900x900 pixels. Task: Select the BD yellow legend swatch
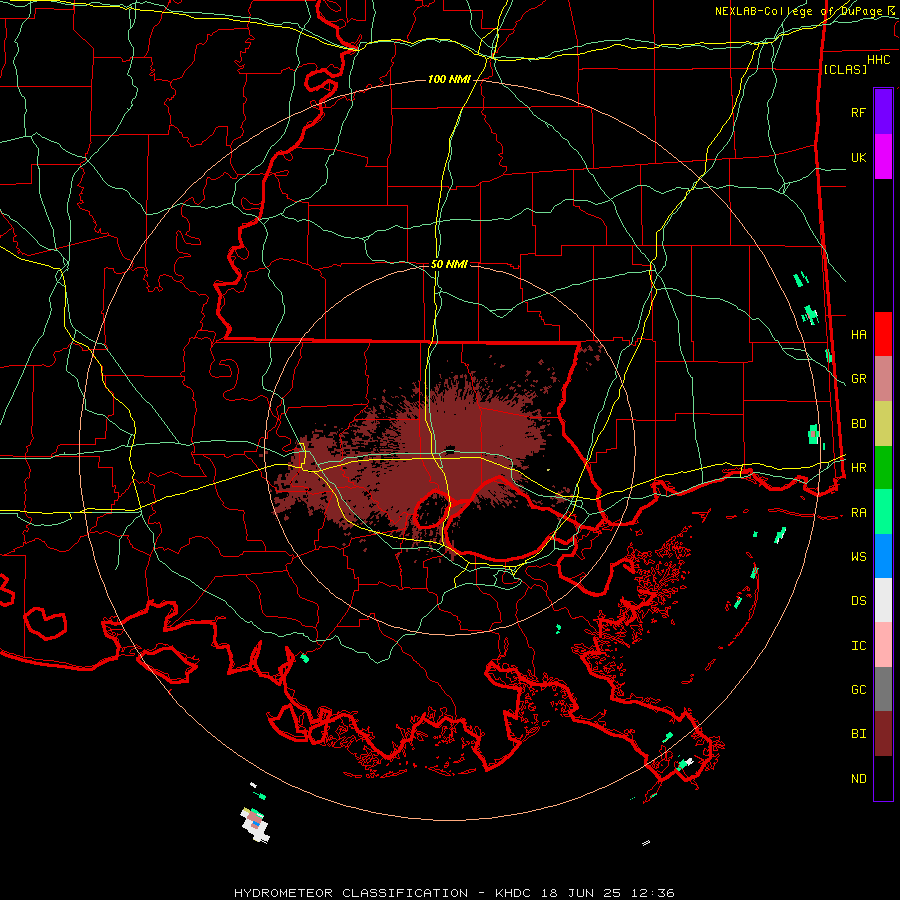click(x=883, y=424)
